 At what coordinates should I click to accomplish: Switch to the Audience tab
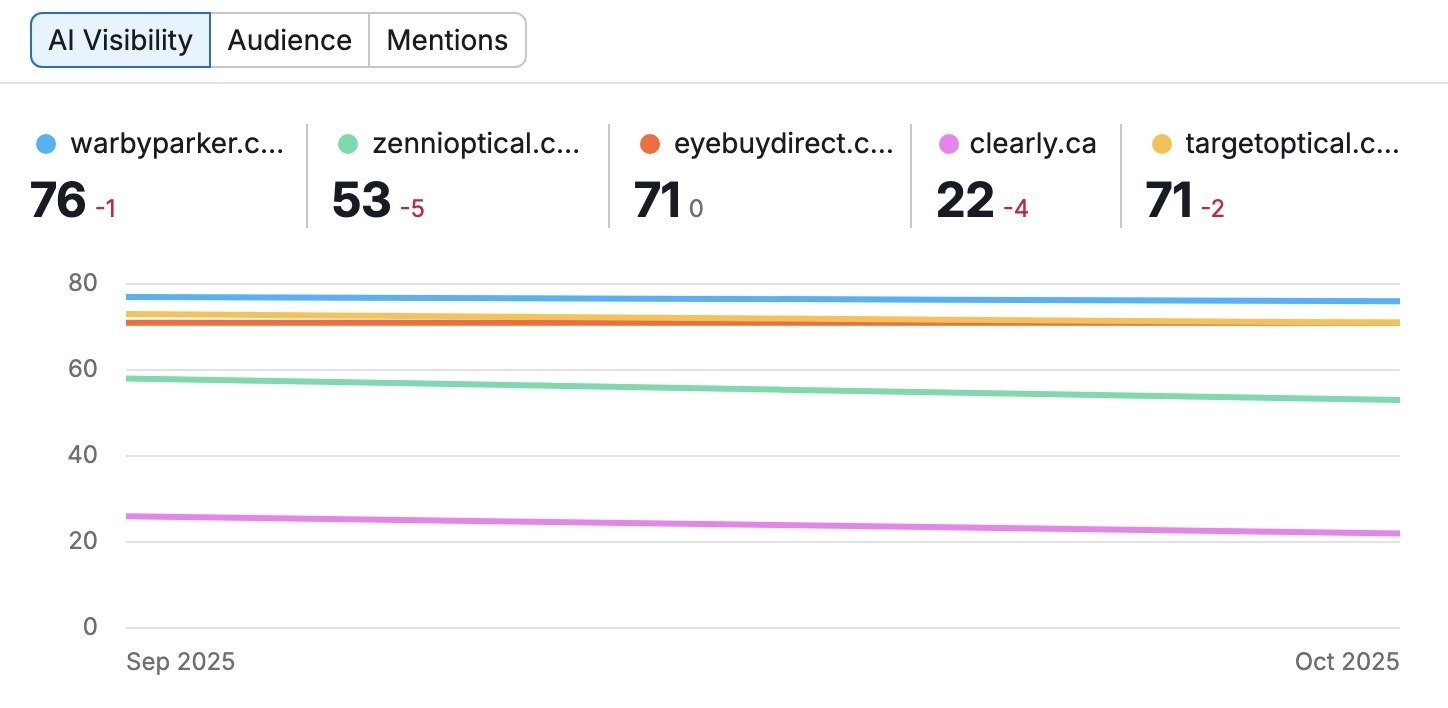[x=288, y=39]
